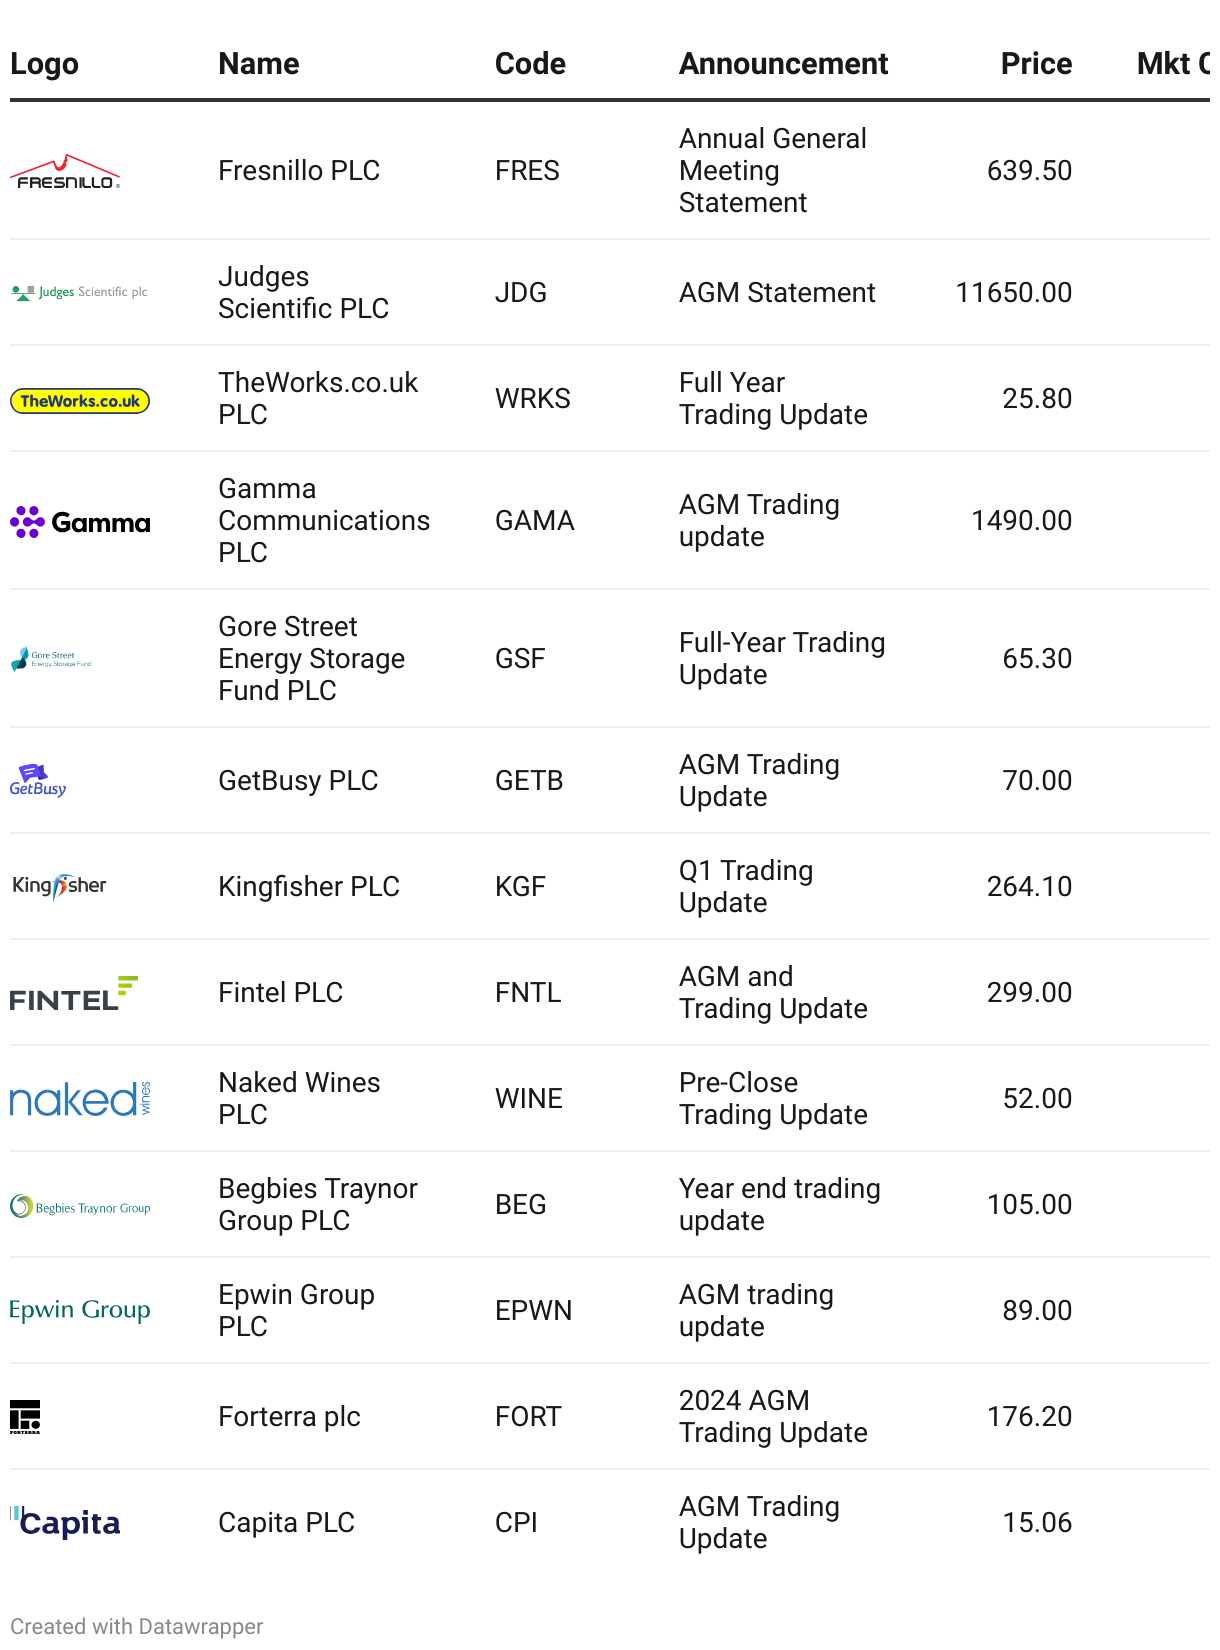Screen dimensions: 1220x1650
Task: Click the Announcement column header
Action: tap(783, 64)
